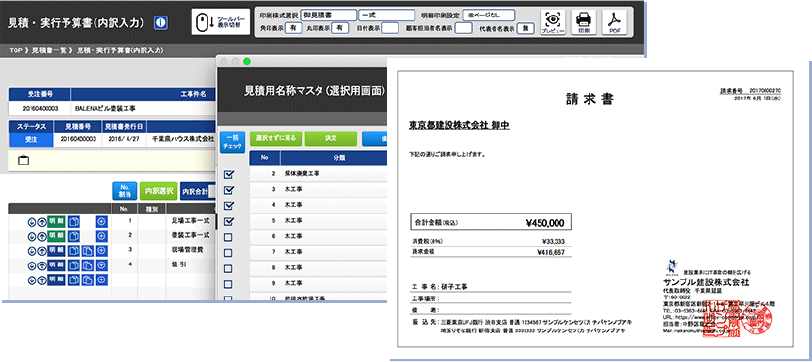Move row 1 (足場工事一式) up with the arrow icon
The width and height of the screenshot is (812, 362).
[x=41, y=221]
